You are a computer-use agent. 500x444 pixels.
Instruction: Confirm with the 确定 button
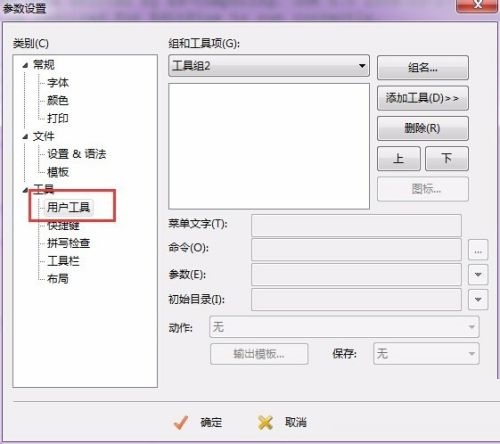(211, 422)
